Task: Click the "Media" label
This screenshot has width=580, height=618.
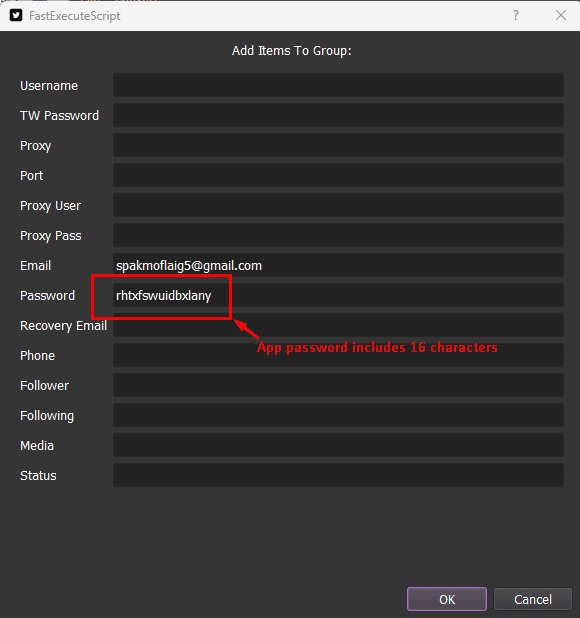Action: pyautogui.click(x=37, y=446)
